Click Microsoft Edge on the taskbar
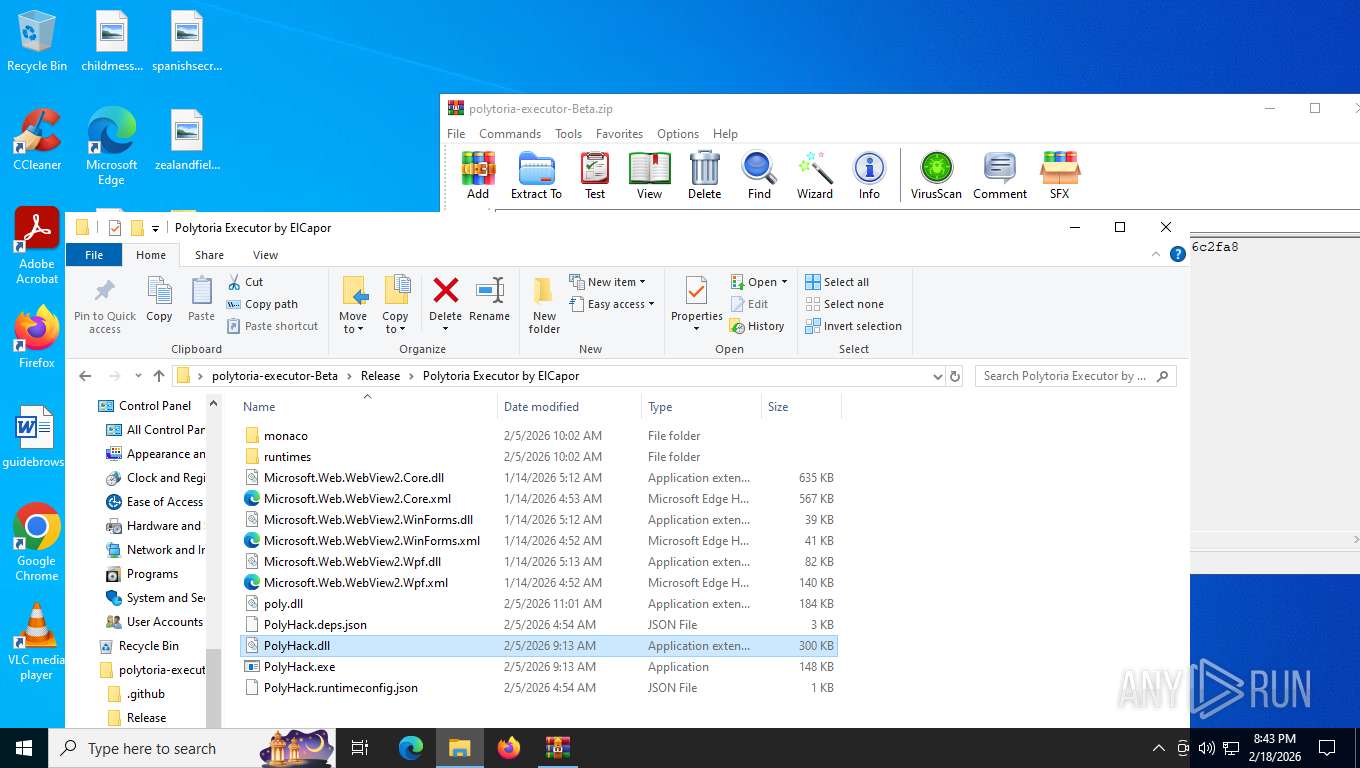This screenshot has width=1360, height=768. tap(411, 748)
